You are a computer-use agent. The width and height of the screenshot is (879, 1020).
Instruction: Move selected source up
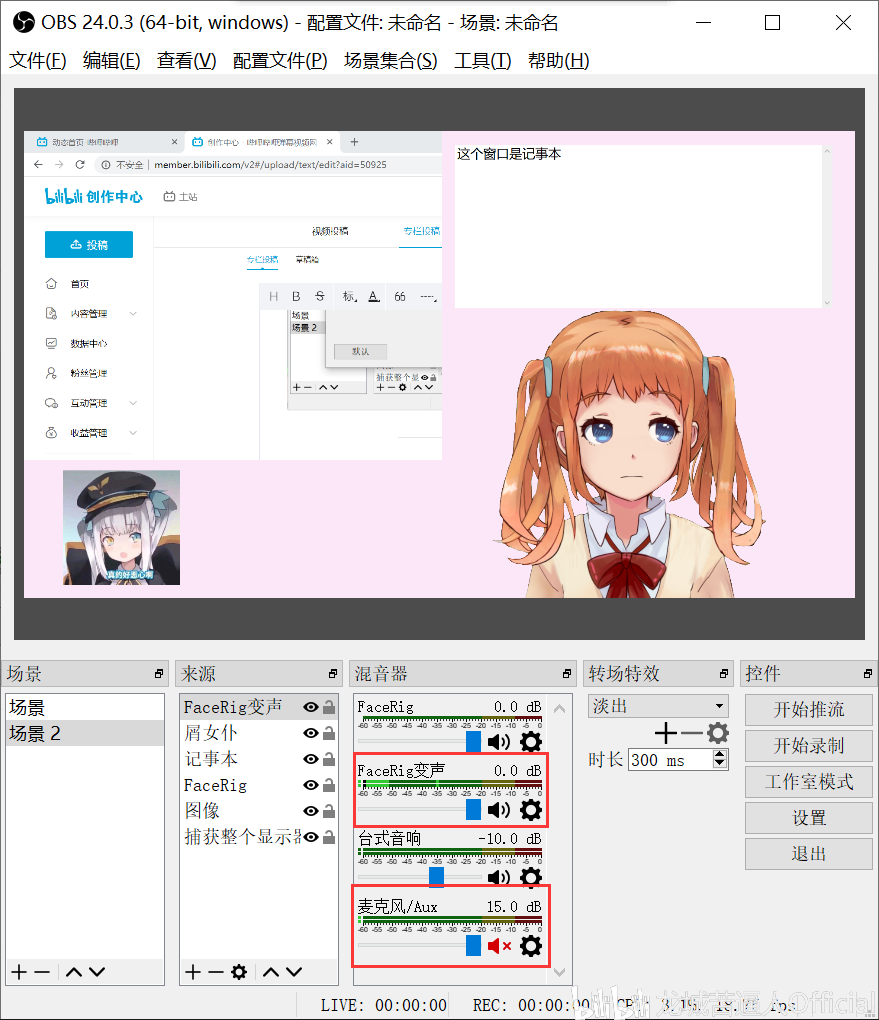point(271,972)
